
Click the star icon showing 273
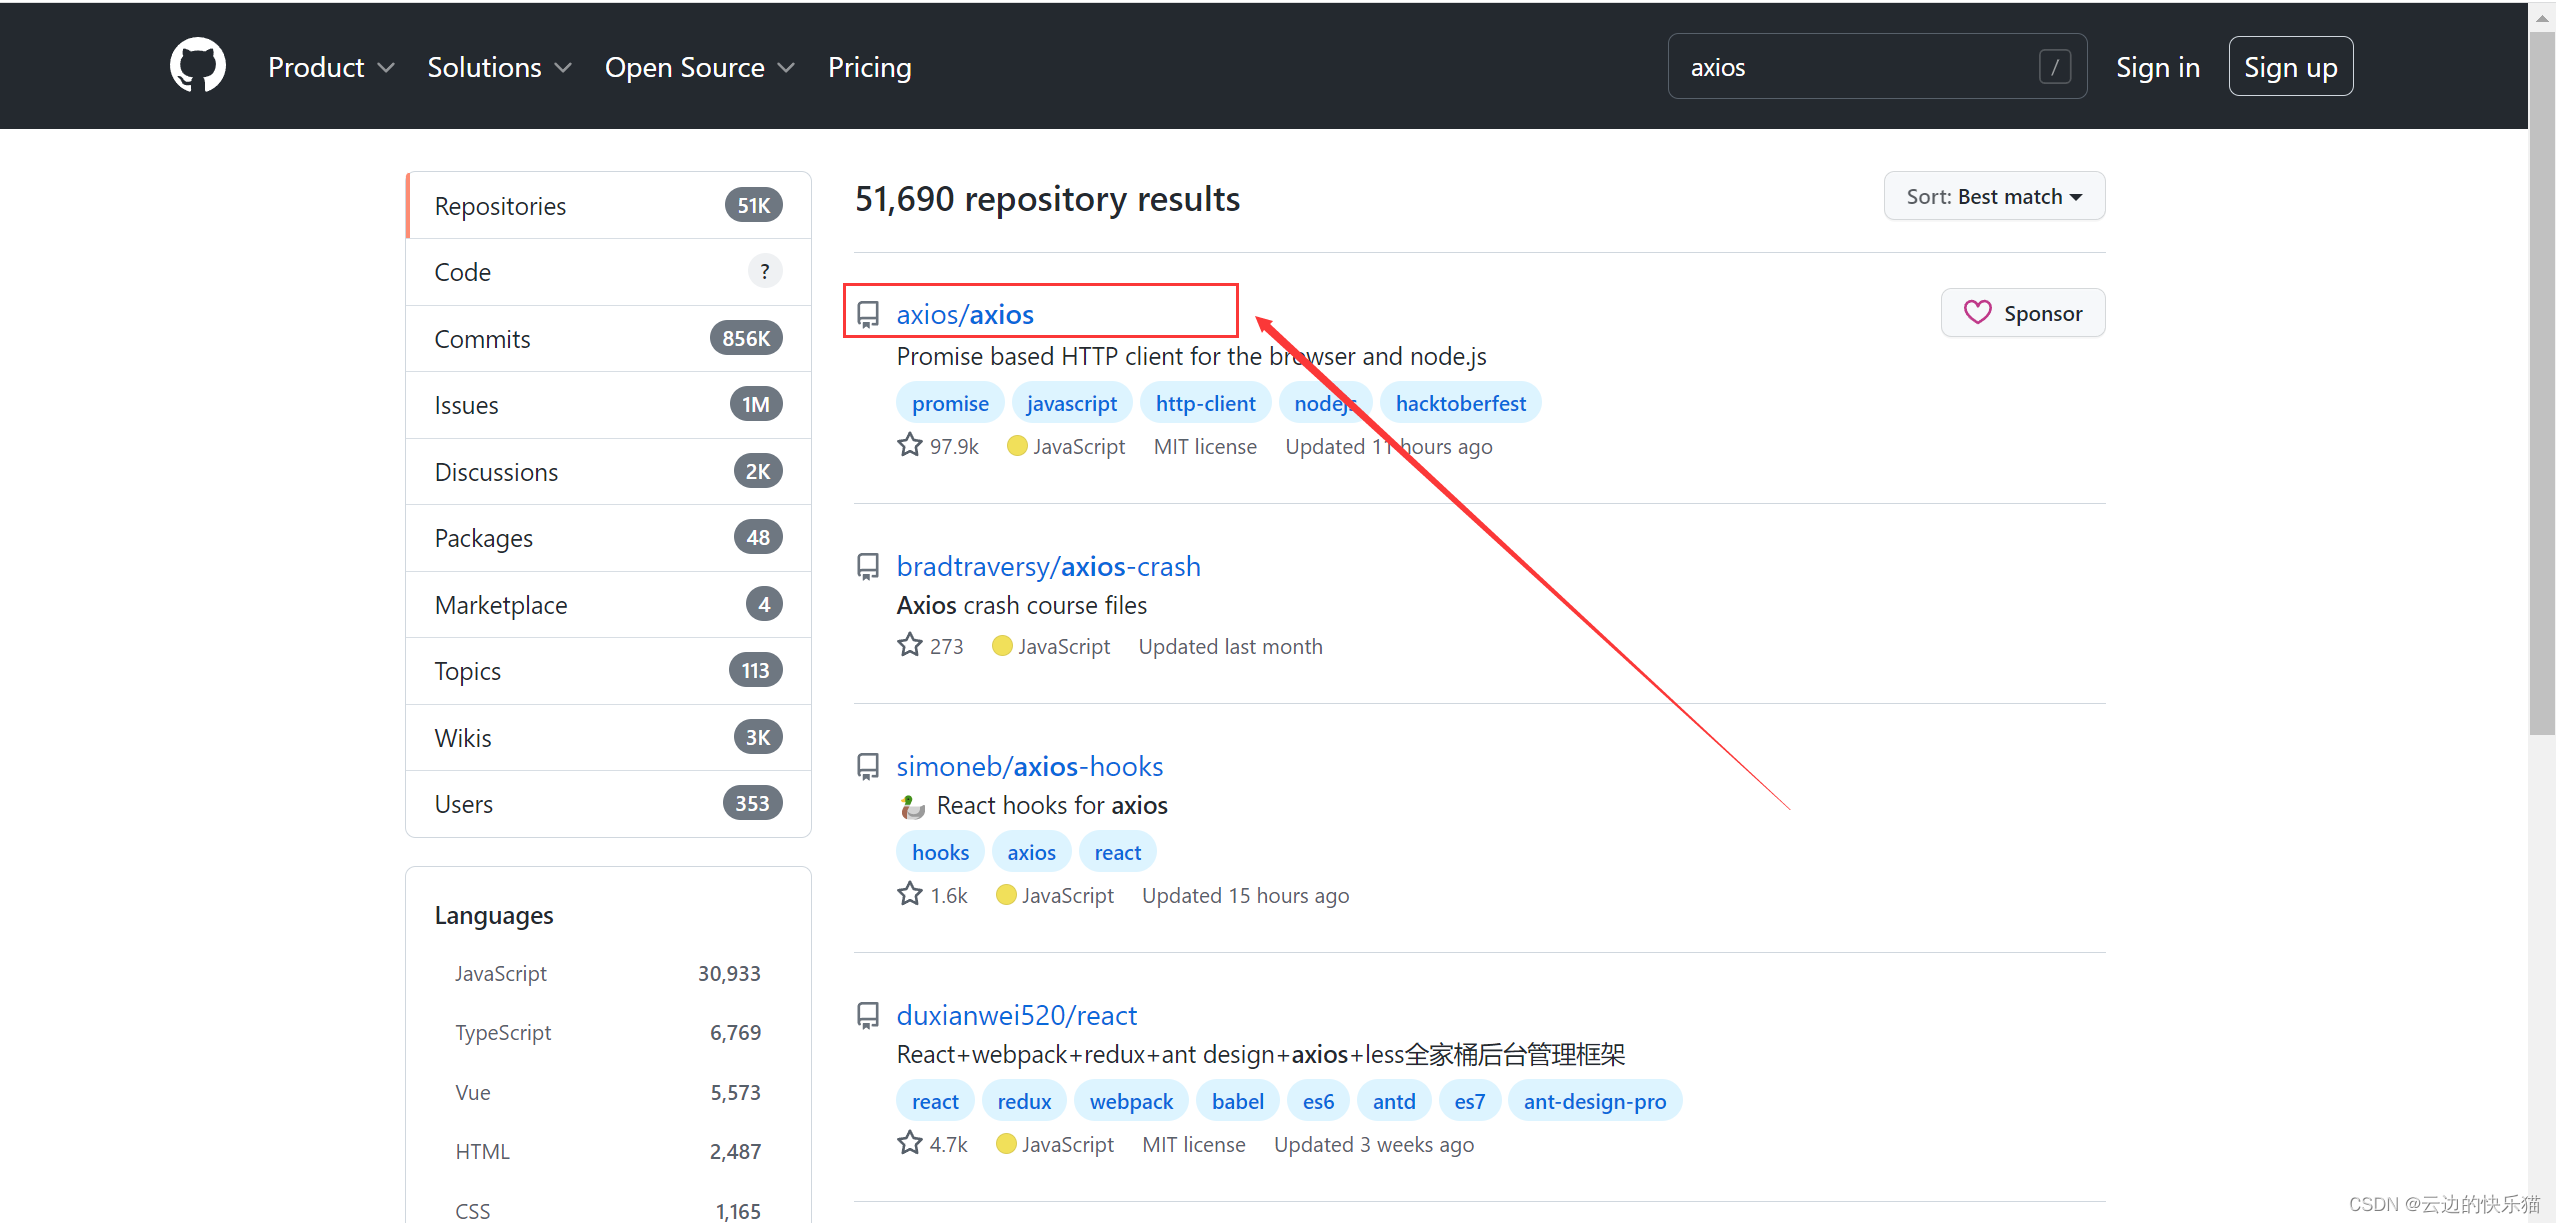[909, 645]
